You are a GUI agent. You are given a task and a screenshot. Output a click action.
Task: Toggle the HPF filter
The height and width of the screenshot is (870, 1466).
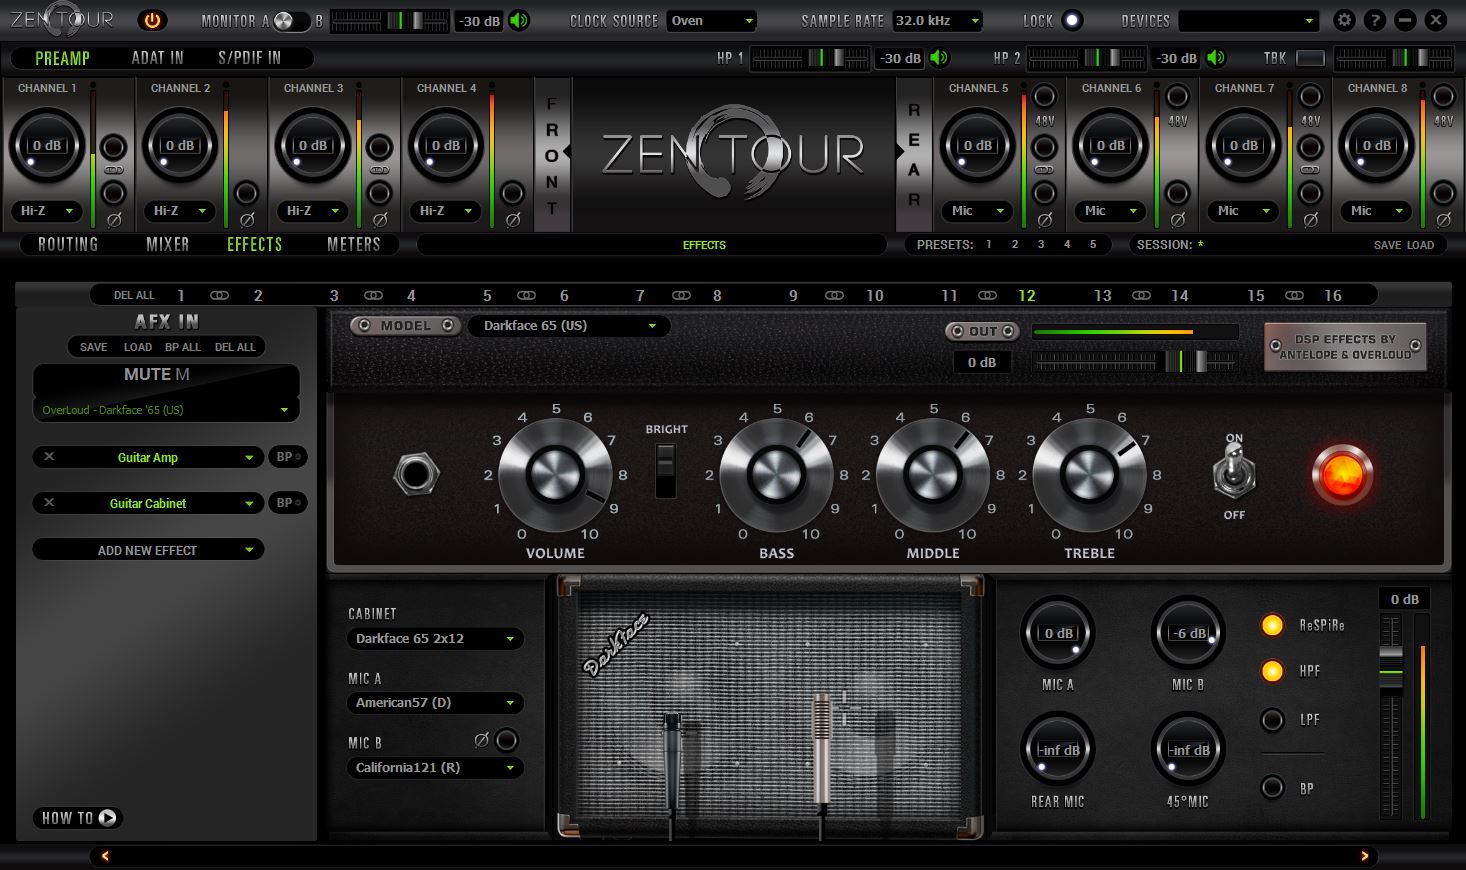click(x=1272, y=671)
